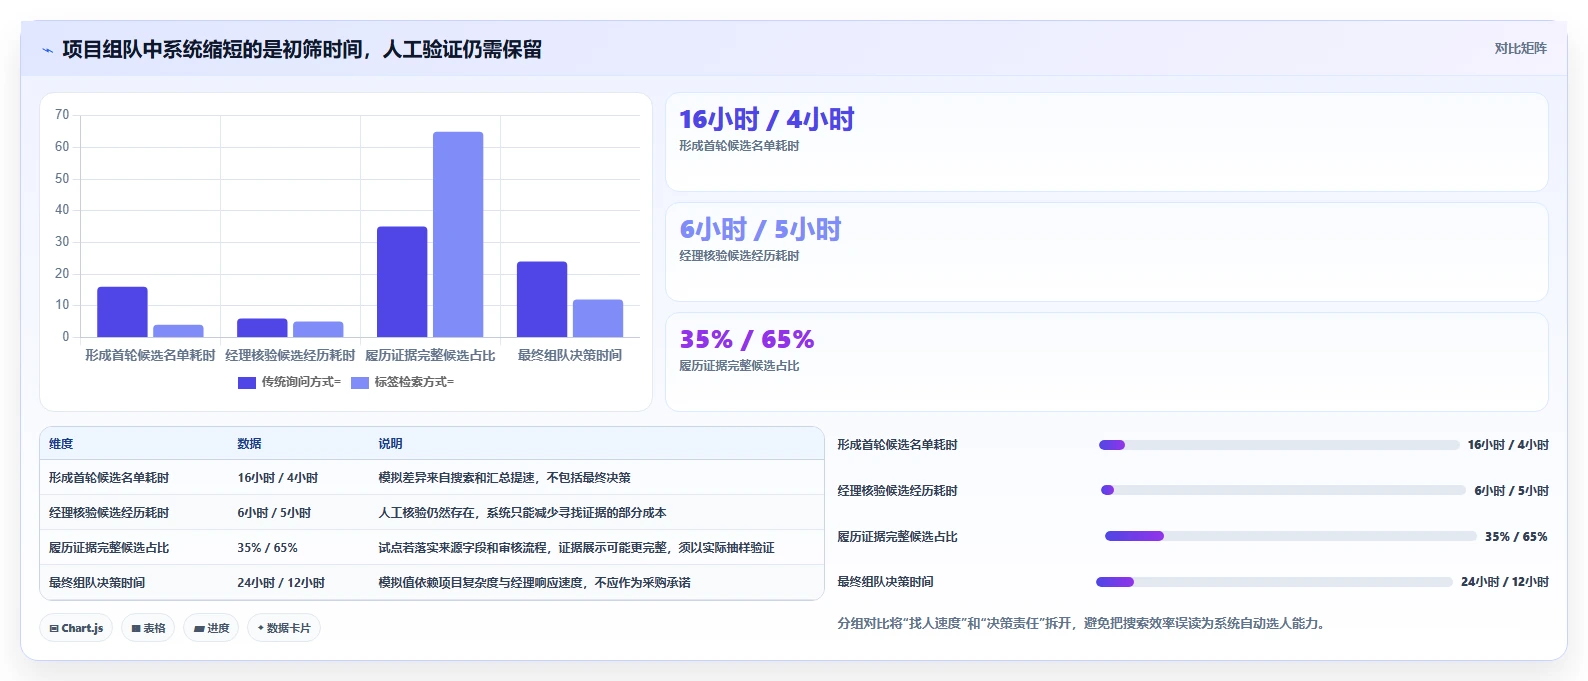1588x681 pixels.
Task: Click the blue icon beside the panel title
Action: [47, 50]
